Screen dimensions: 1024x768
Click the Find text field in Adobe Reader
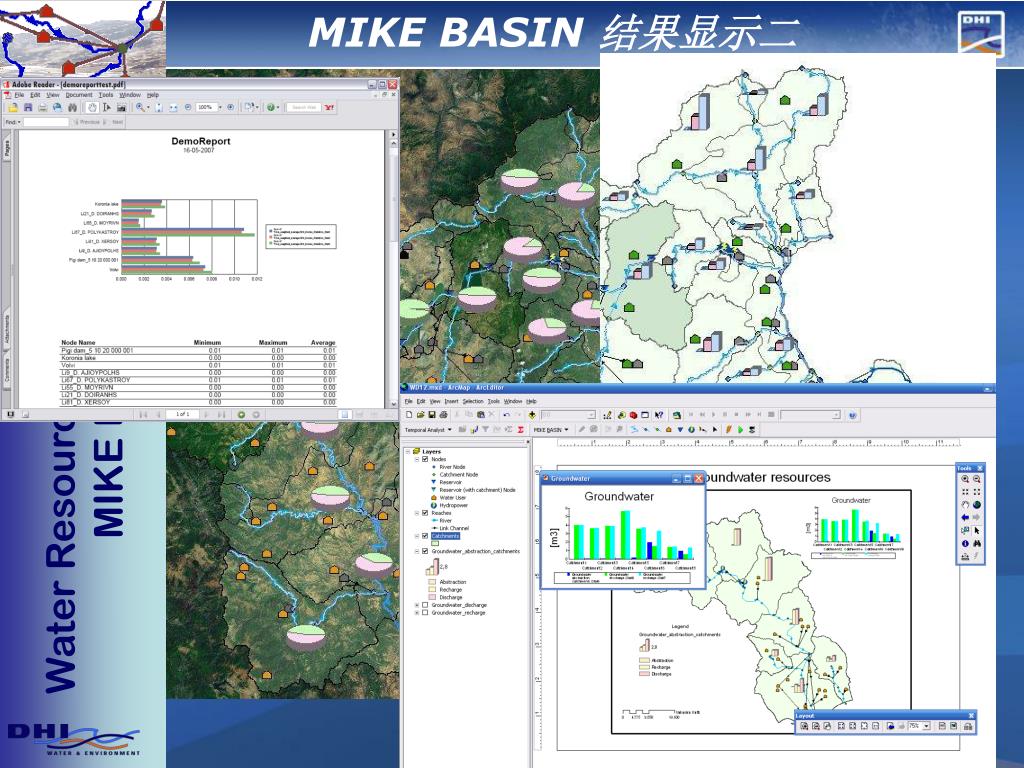tap(46, 122)
